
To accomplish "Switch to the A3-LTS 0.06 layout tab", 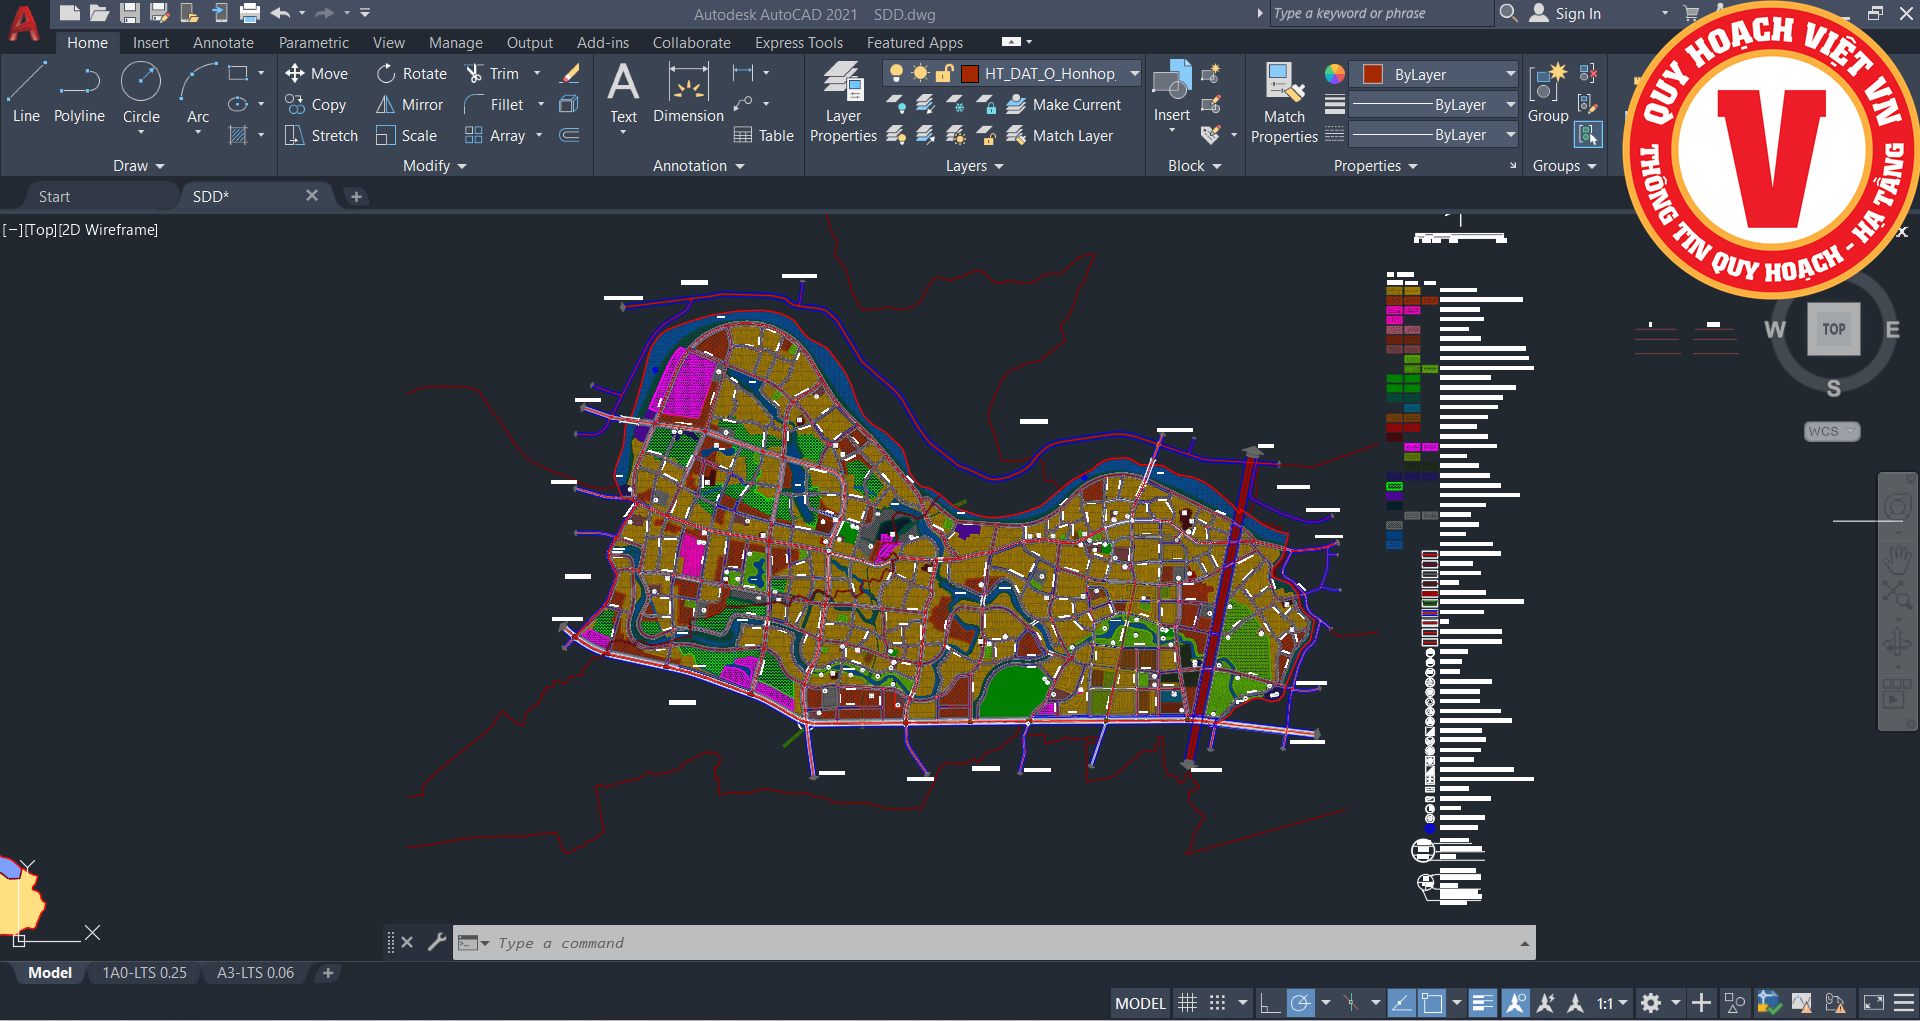I will point(255,973).
